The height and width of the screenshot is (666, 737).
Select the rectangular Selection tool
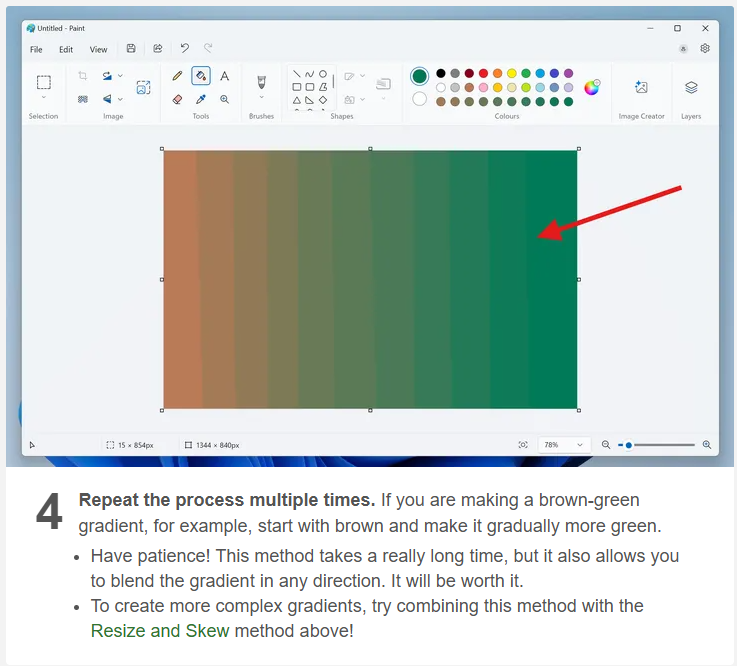[x=44, y=82]
